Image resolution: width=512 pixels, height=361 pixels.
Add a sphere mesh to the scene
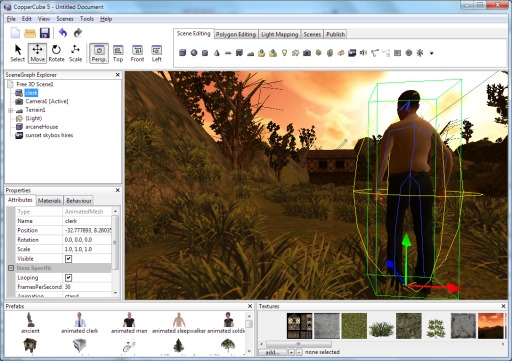[x=194, y=53]
